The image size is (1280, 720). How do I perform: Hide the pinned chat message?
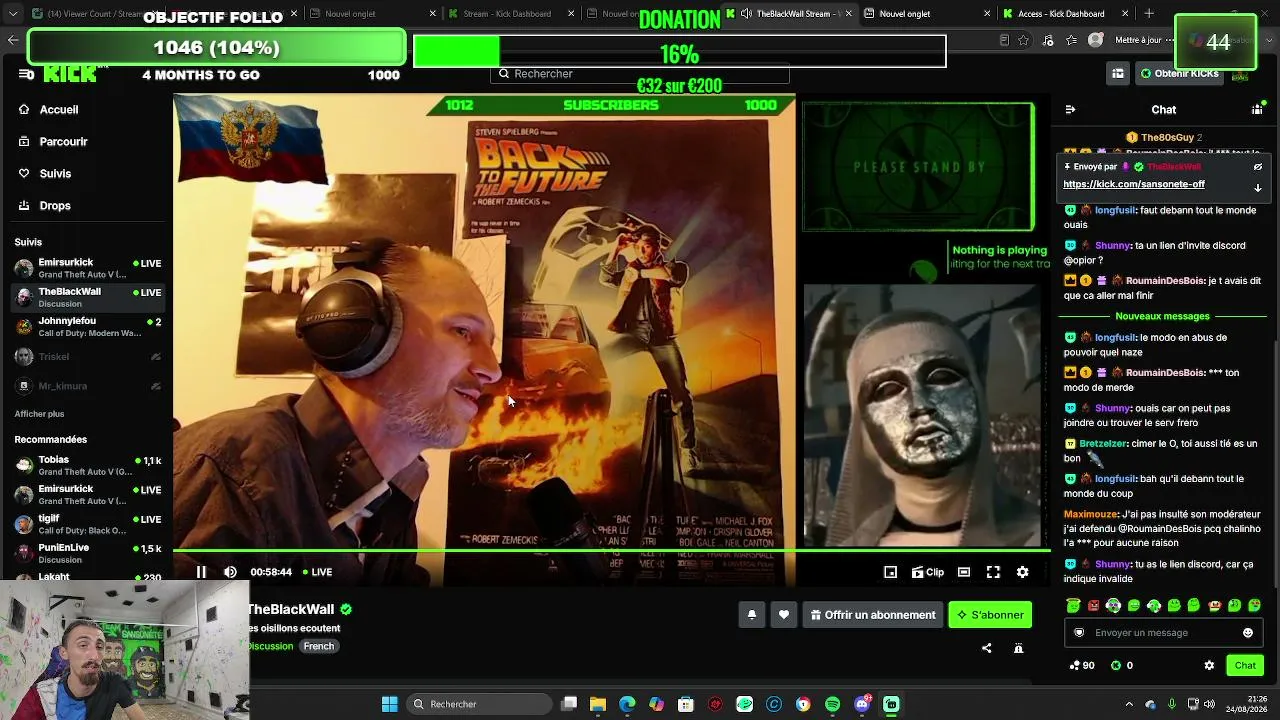tap(1258, 167)
